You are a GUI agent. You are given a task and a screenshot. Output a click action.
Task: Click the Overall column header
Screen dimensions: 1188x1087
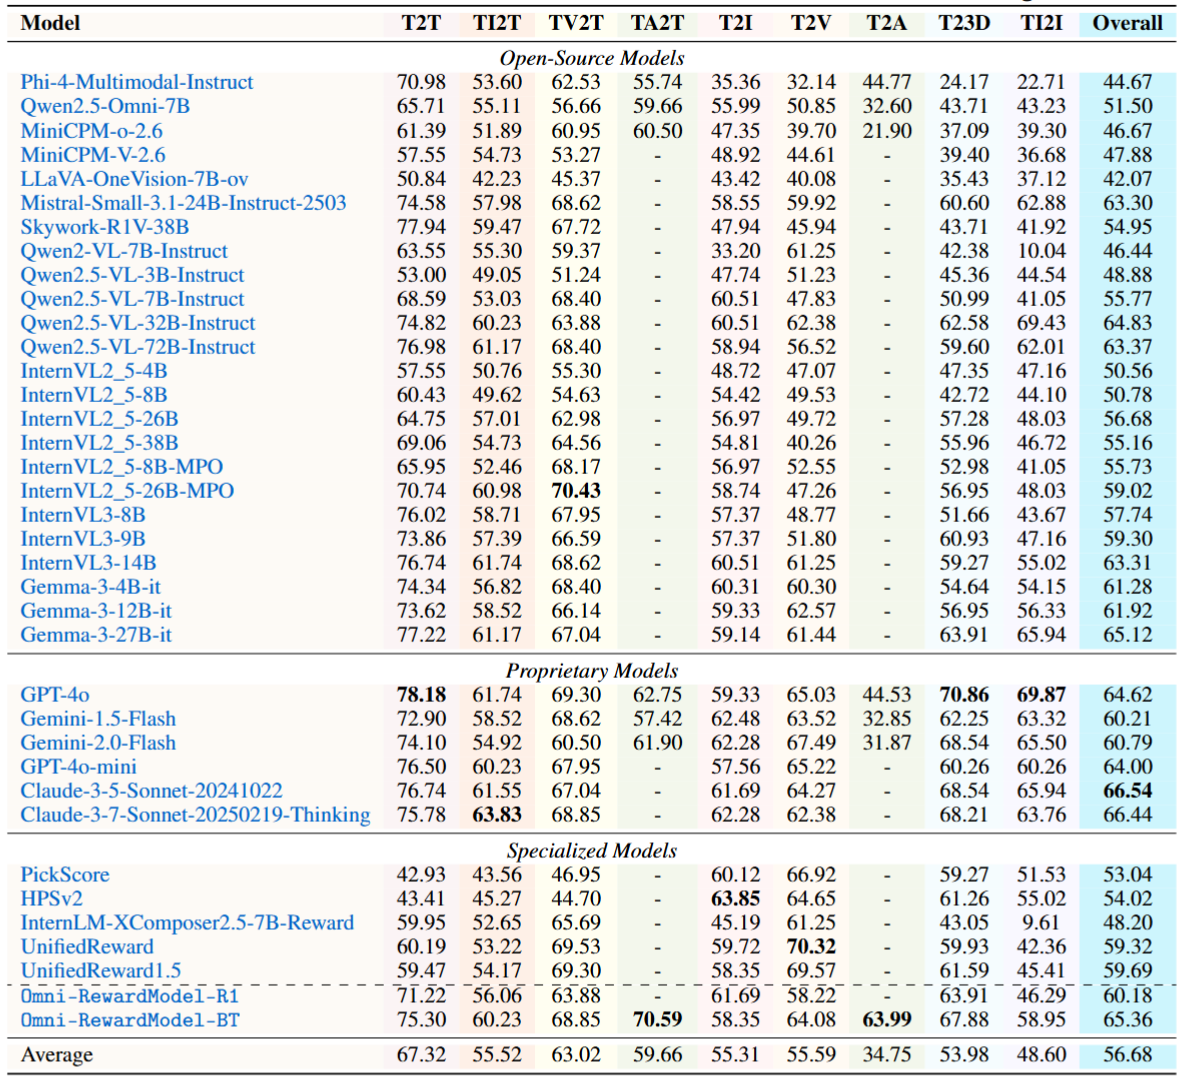[1127, 23]
